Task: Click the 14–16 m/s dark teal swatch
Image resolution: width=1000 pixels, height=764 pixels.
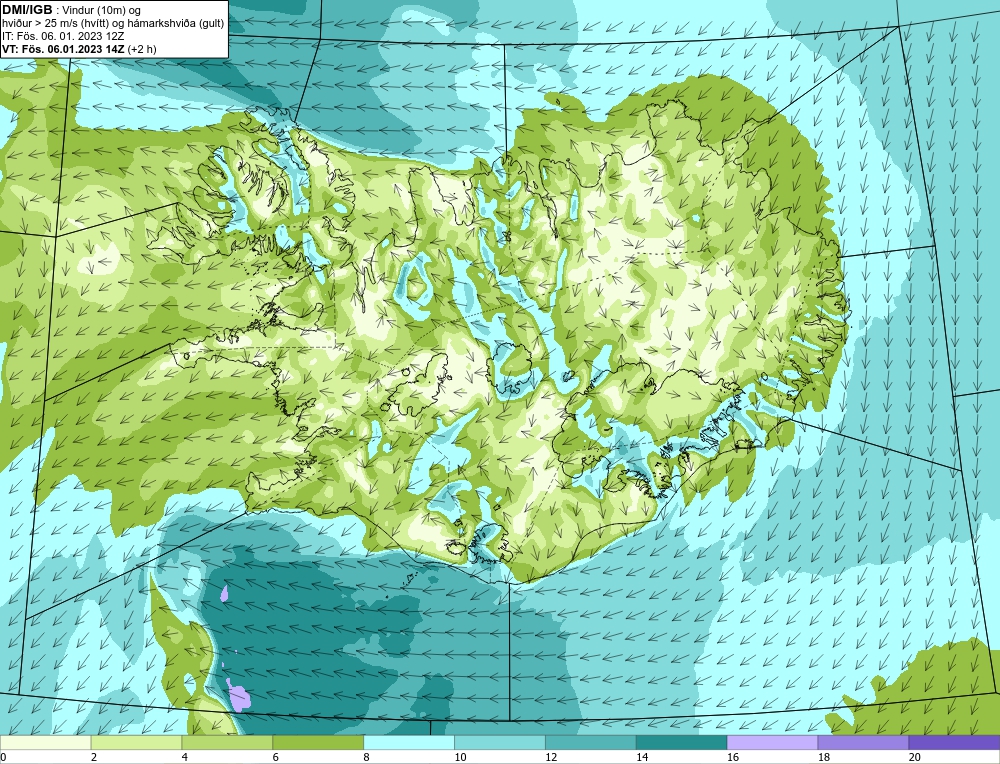Action: pyautogui.click(x=682, y=743)
